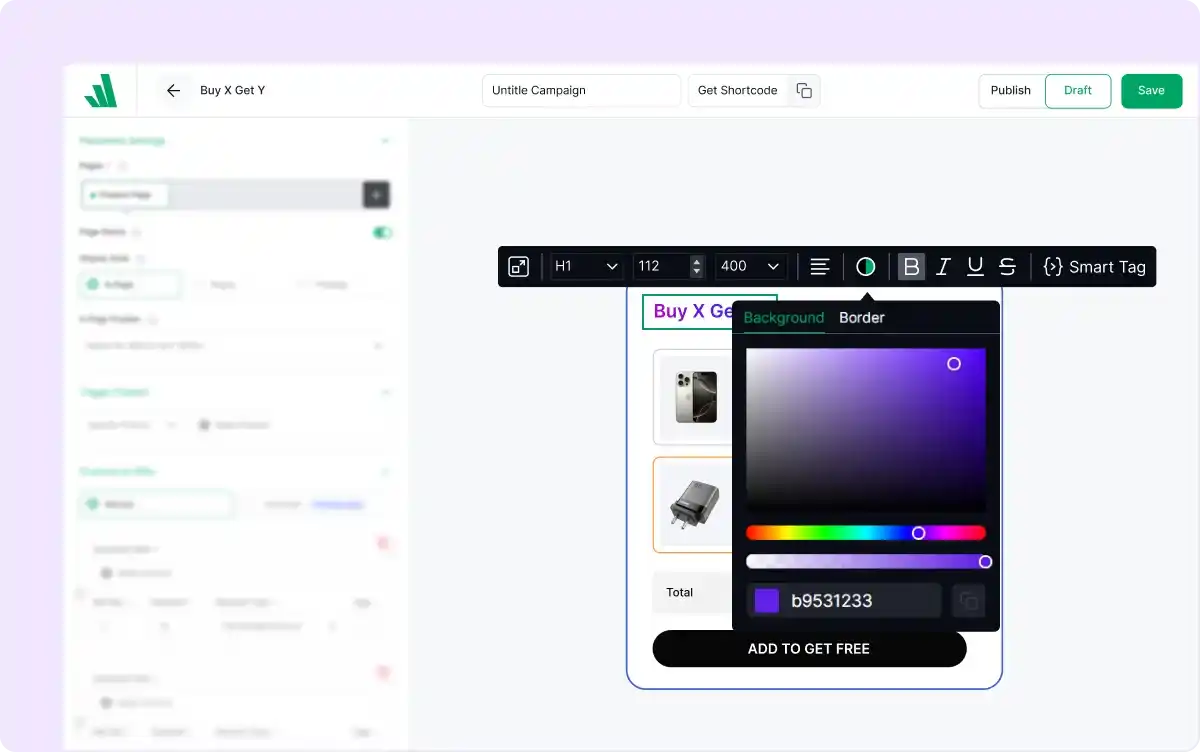Open the contrast color picker icon

[x=865, y=266]
